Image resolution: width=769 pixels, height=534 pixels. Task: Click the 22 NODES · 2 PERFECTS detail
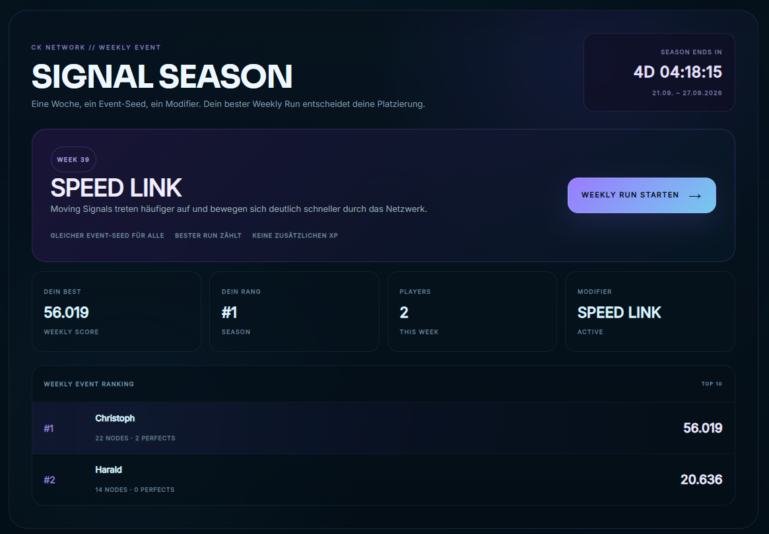click(135, 438)
